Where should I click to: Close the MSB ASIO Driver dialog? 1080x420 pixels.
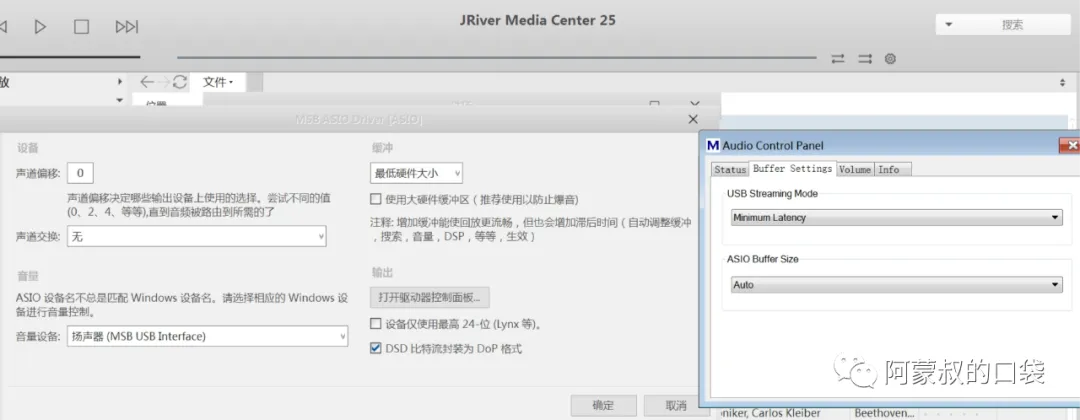click(693, 119)
